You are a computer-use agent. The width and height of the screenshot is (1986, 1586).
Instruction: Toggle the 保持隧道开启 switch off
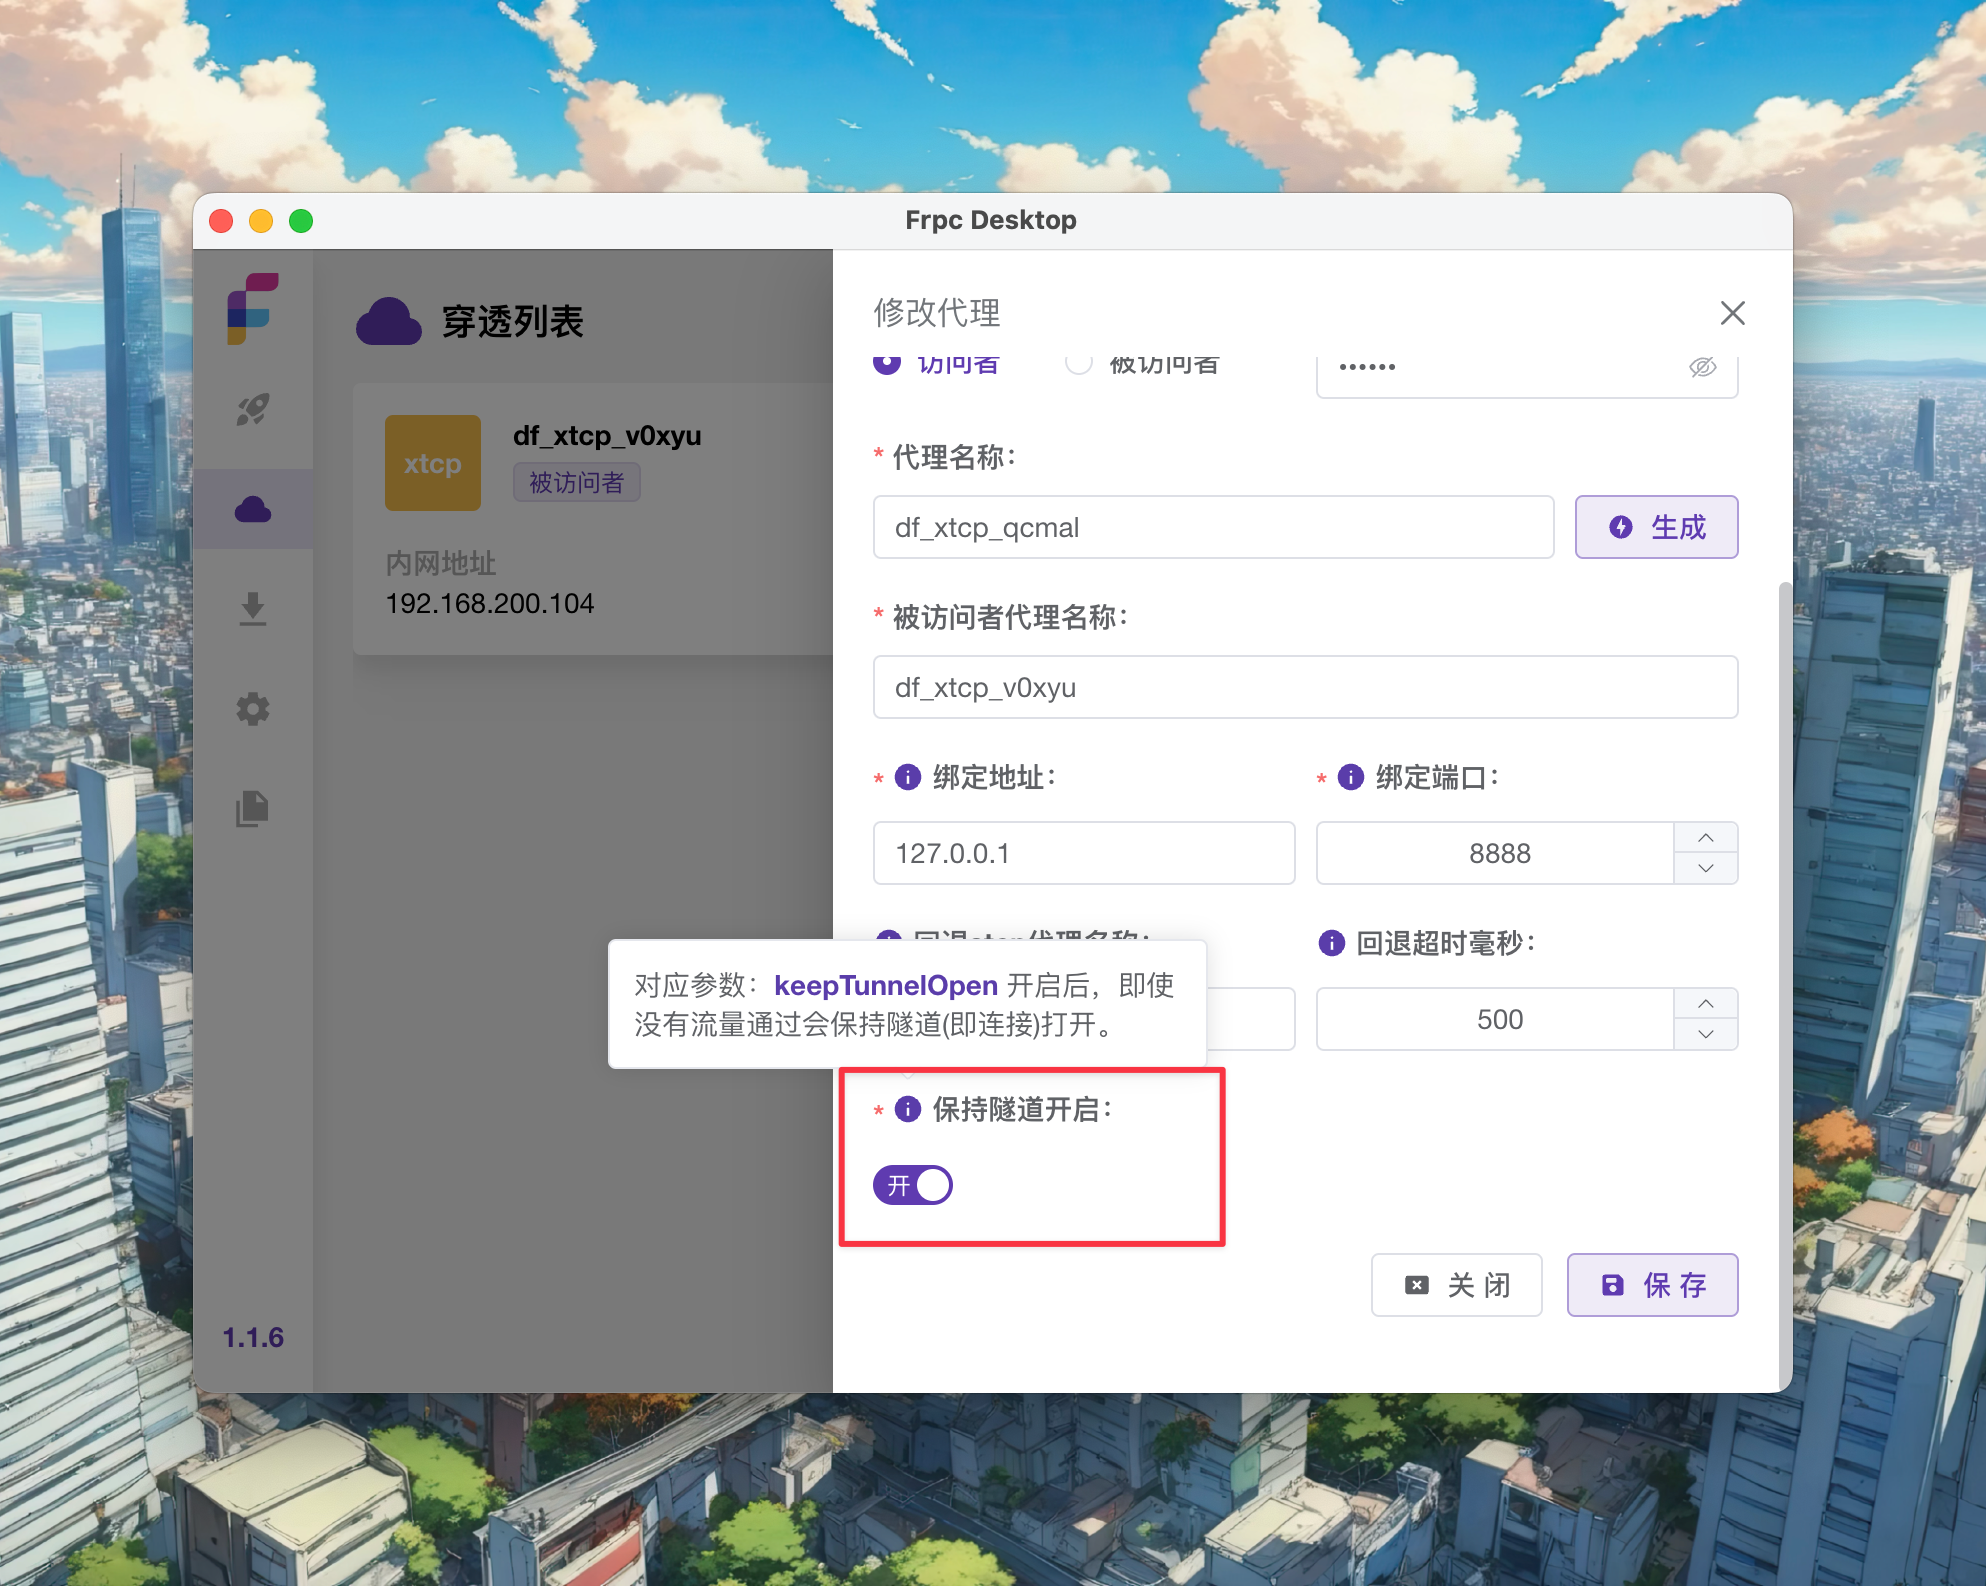(x=913, y=1186)
